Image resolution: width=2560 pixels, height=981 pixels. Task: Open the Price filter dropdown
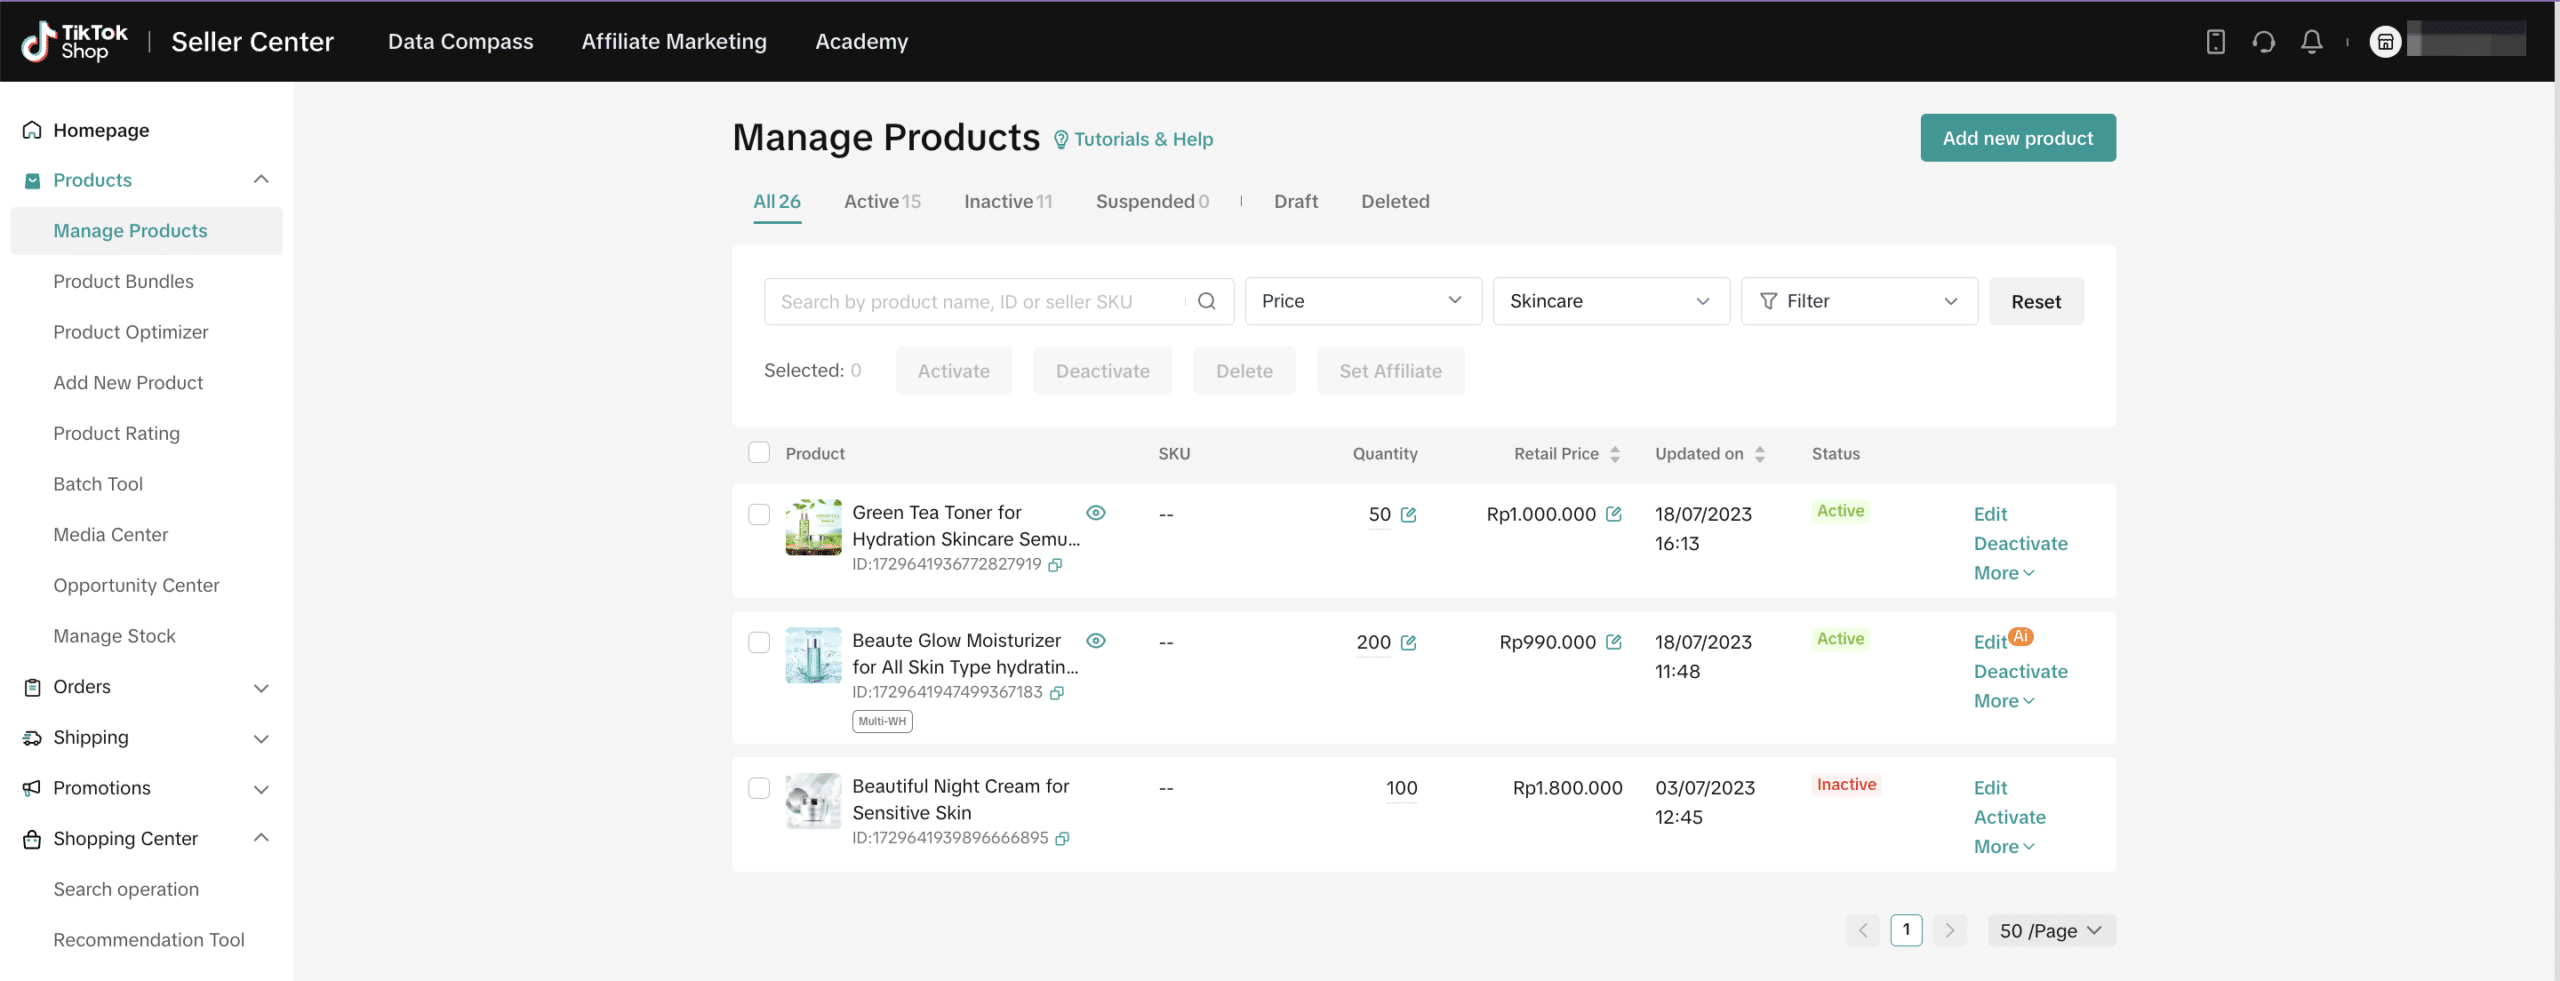pos(1362,301)
